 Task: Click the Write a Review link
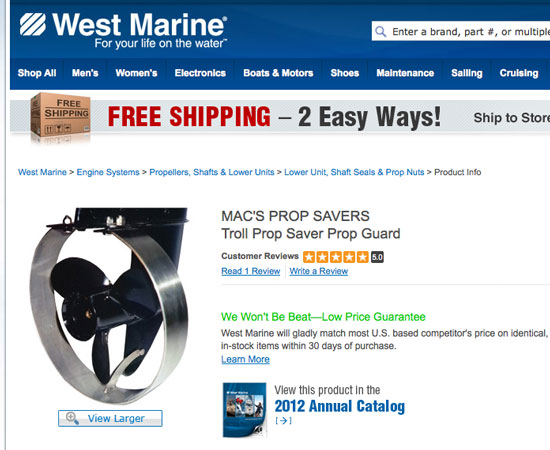[x=319, y=271]
